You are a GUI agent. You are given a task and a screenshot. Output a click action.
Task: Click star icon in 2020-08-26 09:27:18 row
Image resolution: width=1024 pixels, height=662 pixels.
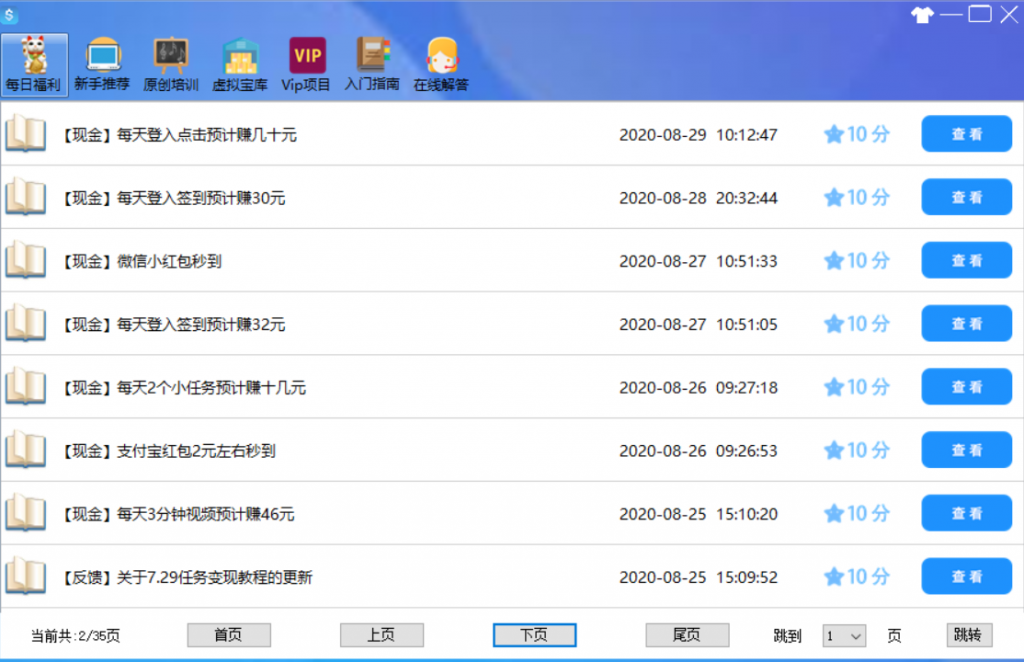(833, 387)
